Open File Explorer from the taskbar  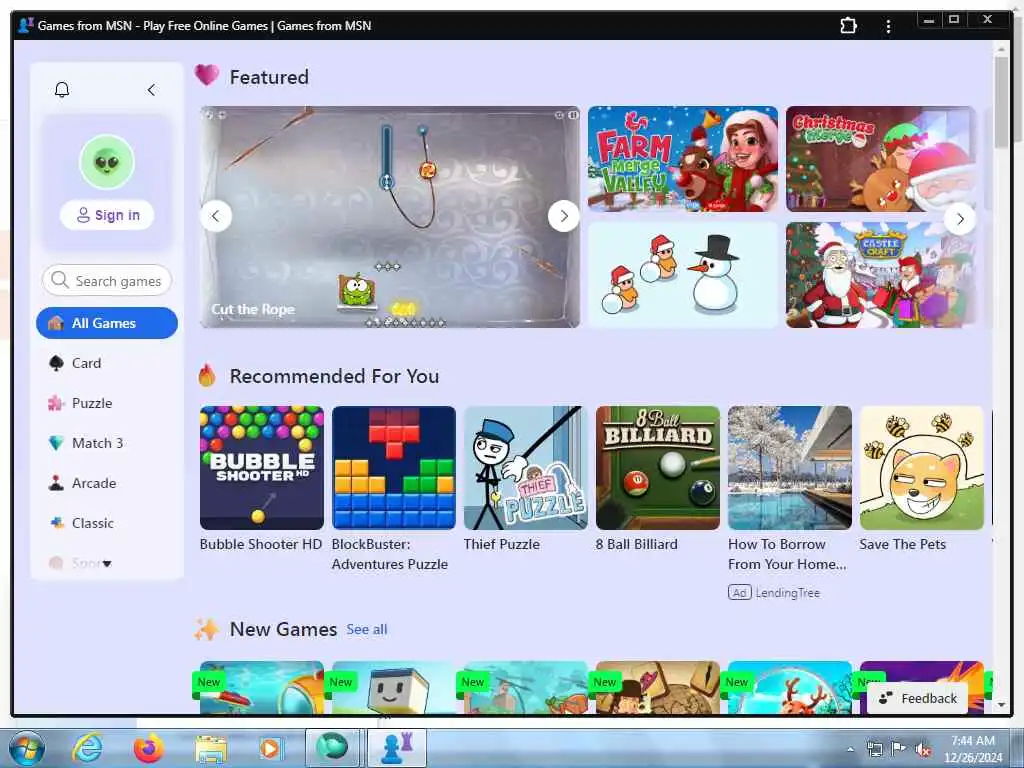[210, 749]
